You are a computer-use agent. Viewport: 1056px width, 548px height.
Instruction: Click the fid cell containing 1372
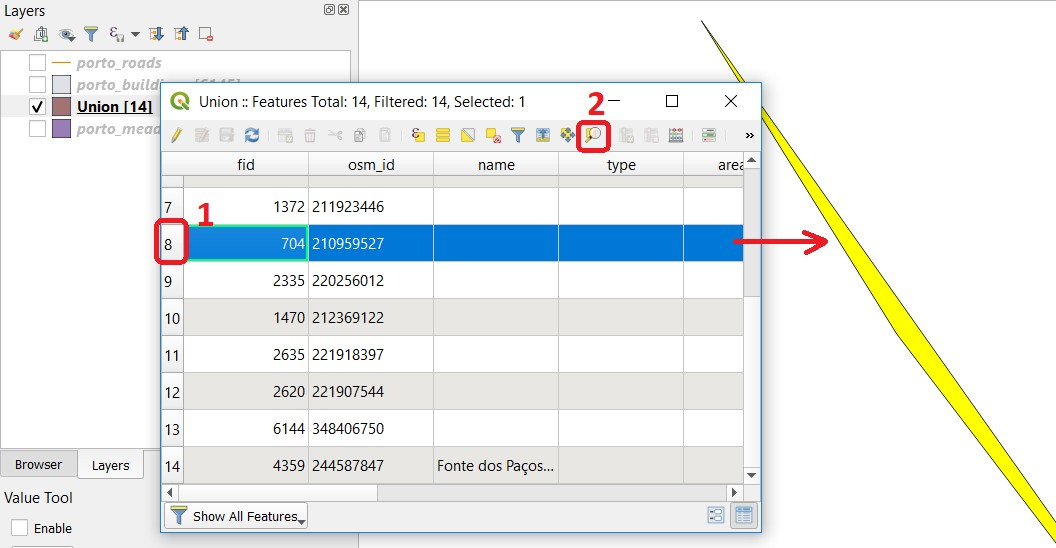(x=246, y=207)
